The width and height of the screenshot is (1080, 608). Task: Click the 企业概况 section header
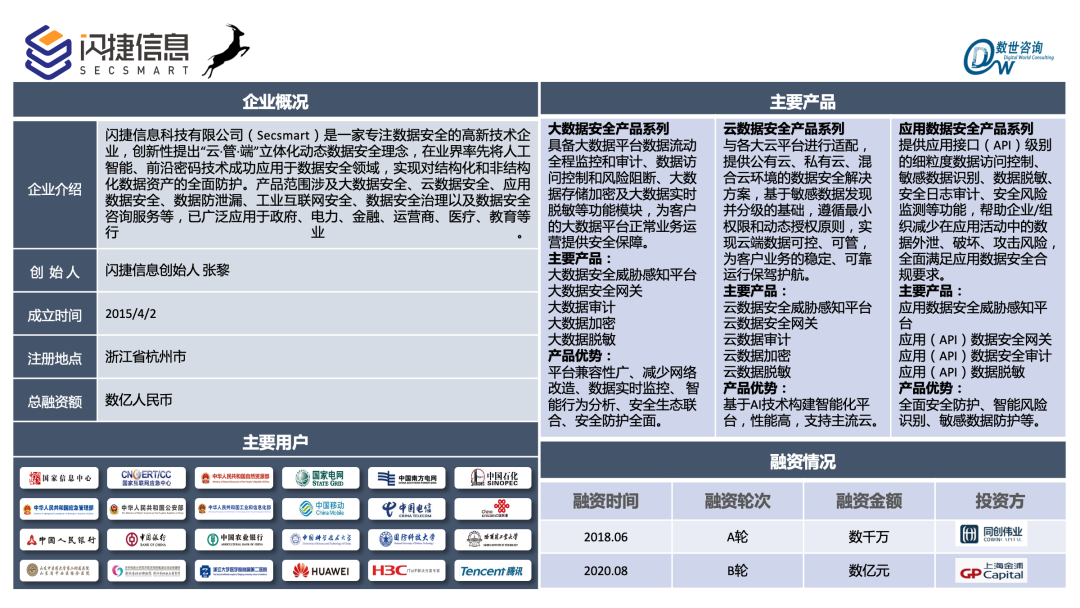tap(276, 101)
